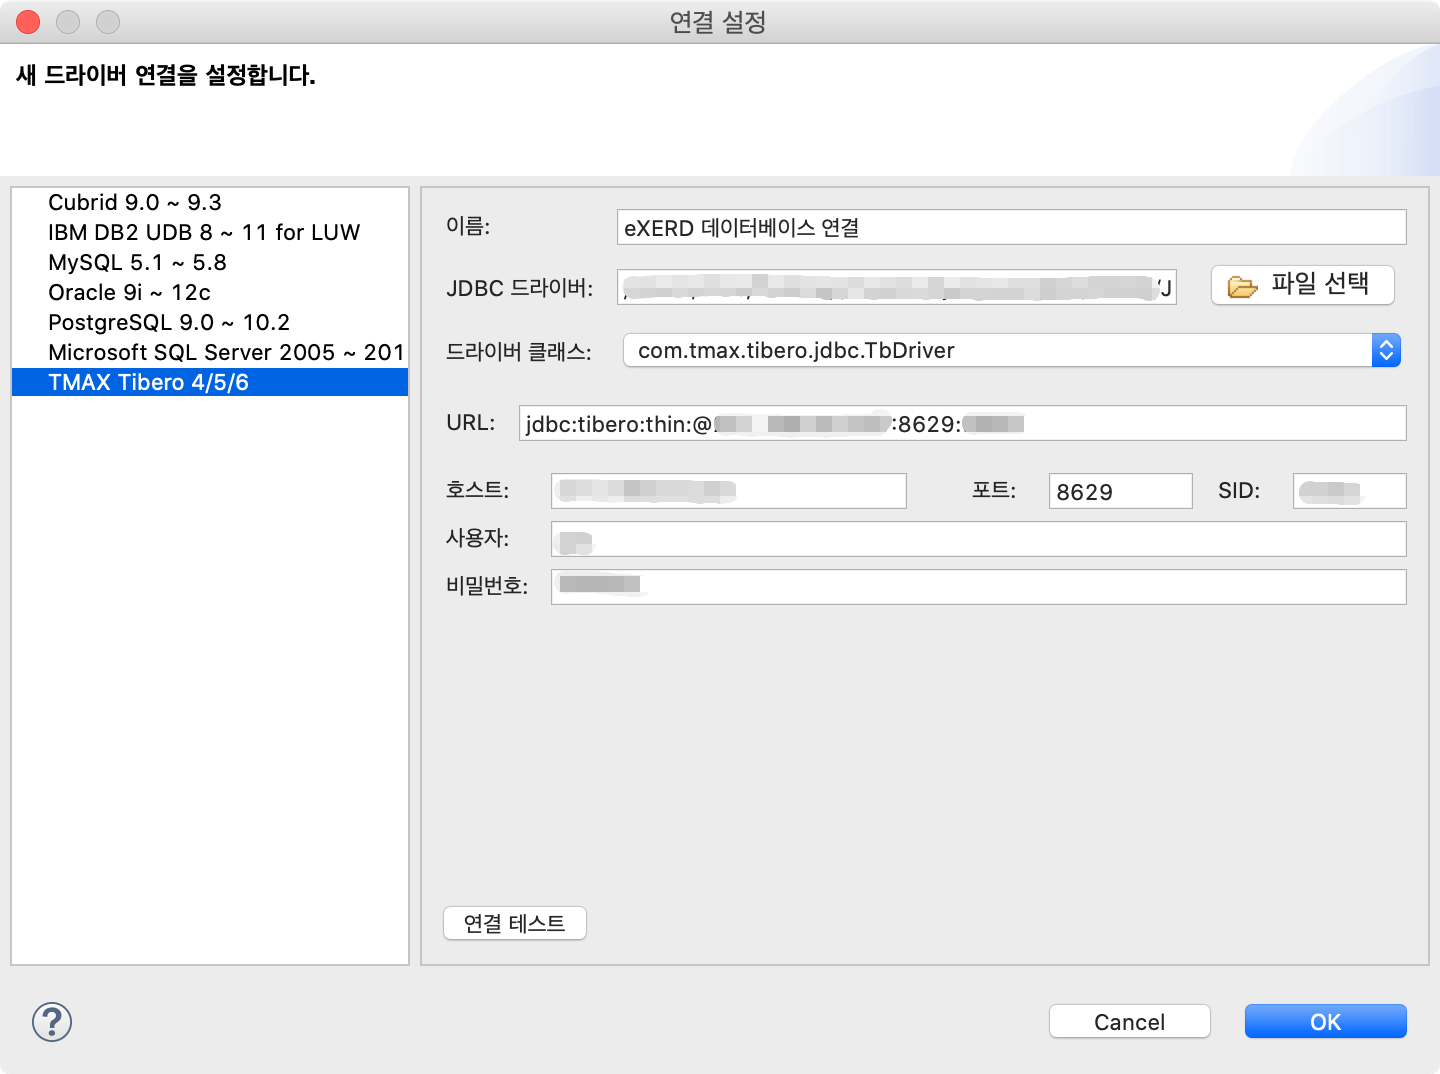Select PostgreSQL 9.0 ~ 10.2 driver
Image resolution: width=1440 pixels, height=1074 pixels.
click(x=210, y=322)
